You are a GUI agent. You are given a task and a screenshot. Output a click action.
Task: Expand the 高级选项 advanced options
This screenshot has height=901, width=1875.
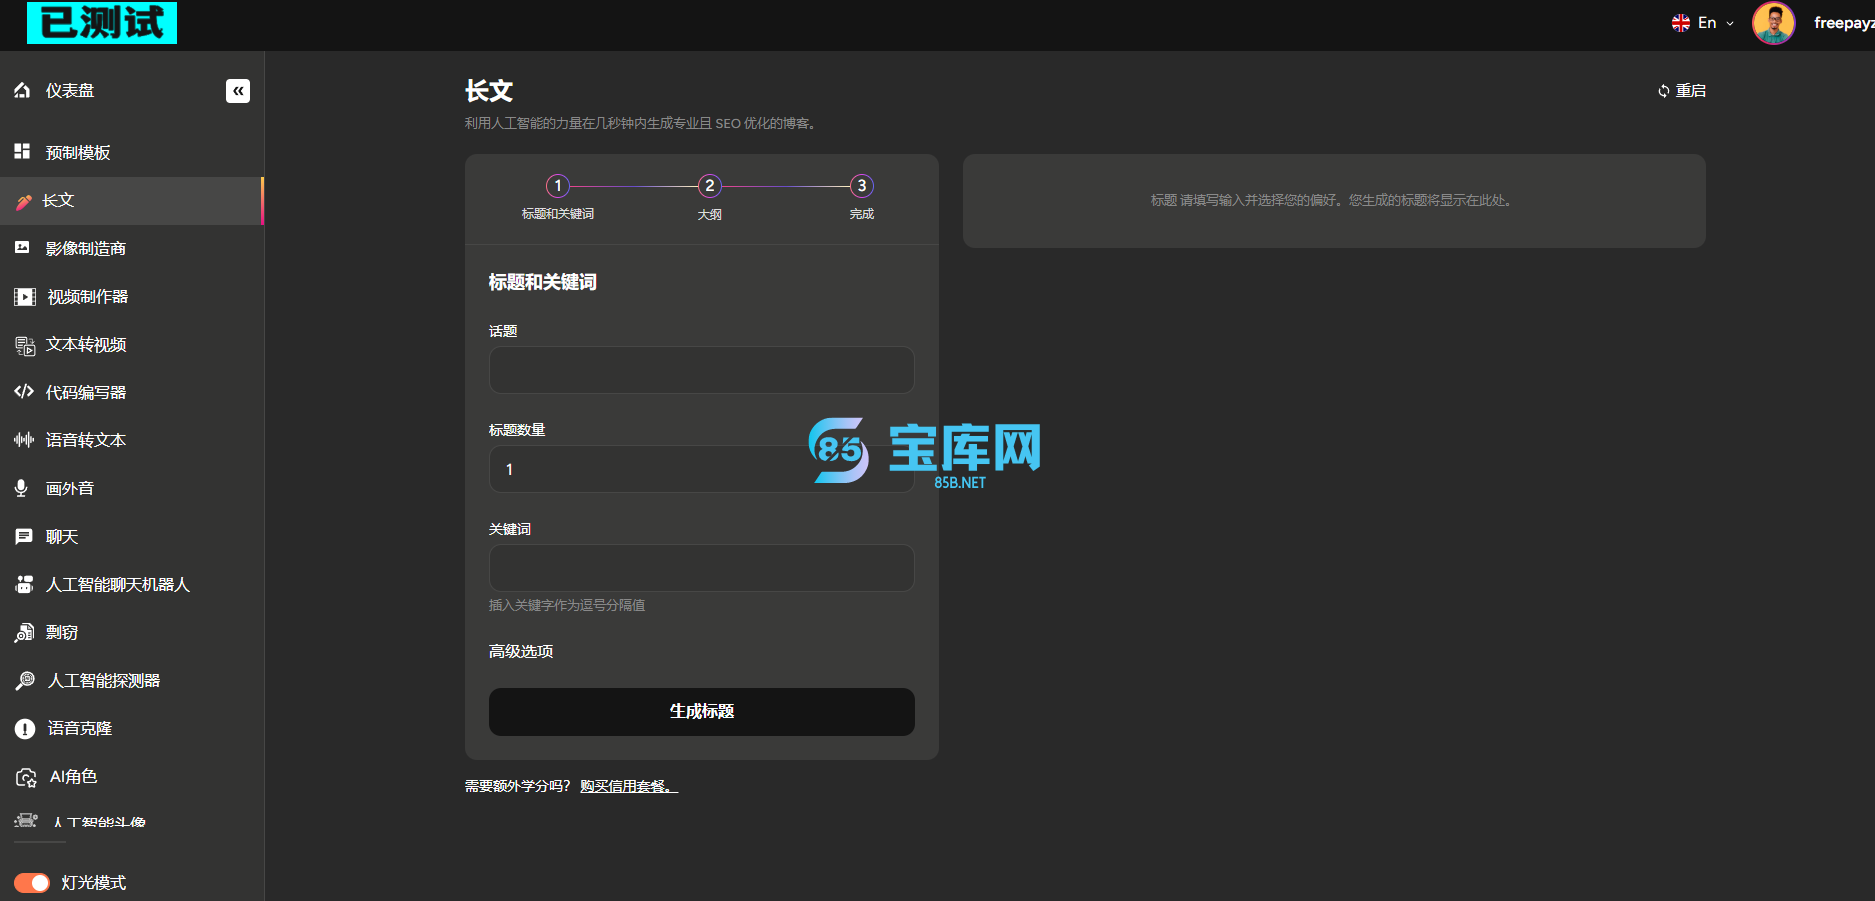coord(521,652)
